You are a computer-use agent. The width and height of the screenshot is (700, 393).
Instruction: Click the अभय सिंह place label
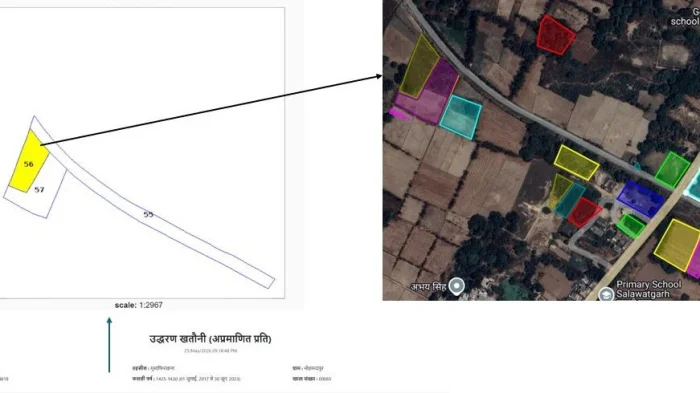click(x=429, y=287)
